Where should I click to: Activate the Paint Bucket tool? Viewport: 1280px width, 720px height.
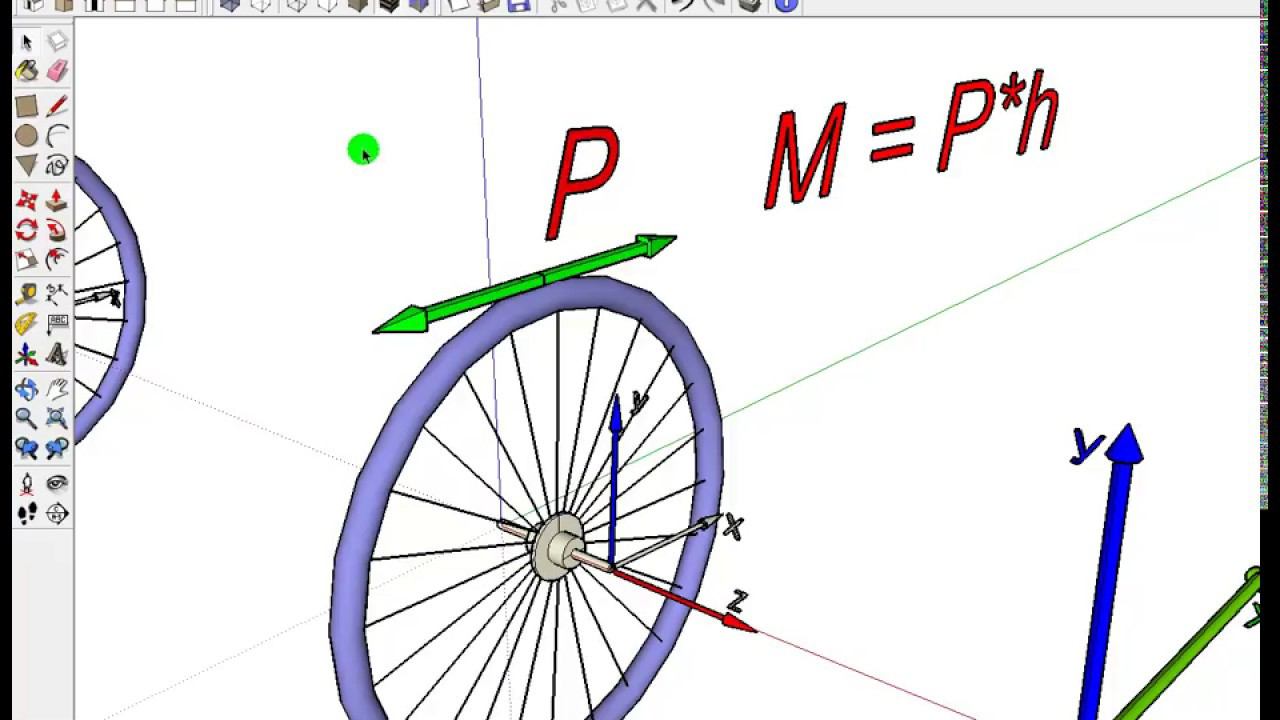(x=27, y=71)
